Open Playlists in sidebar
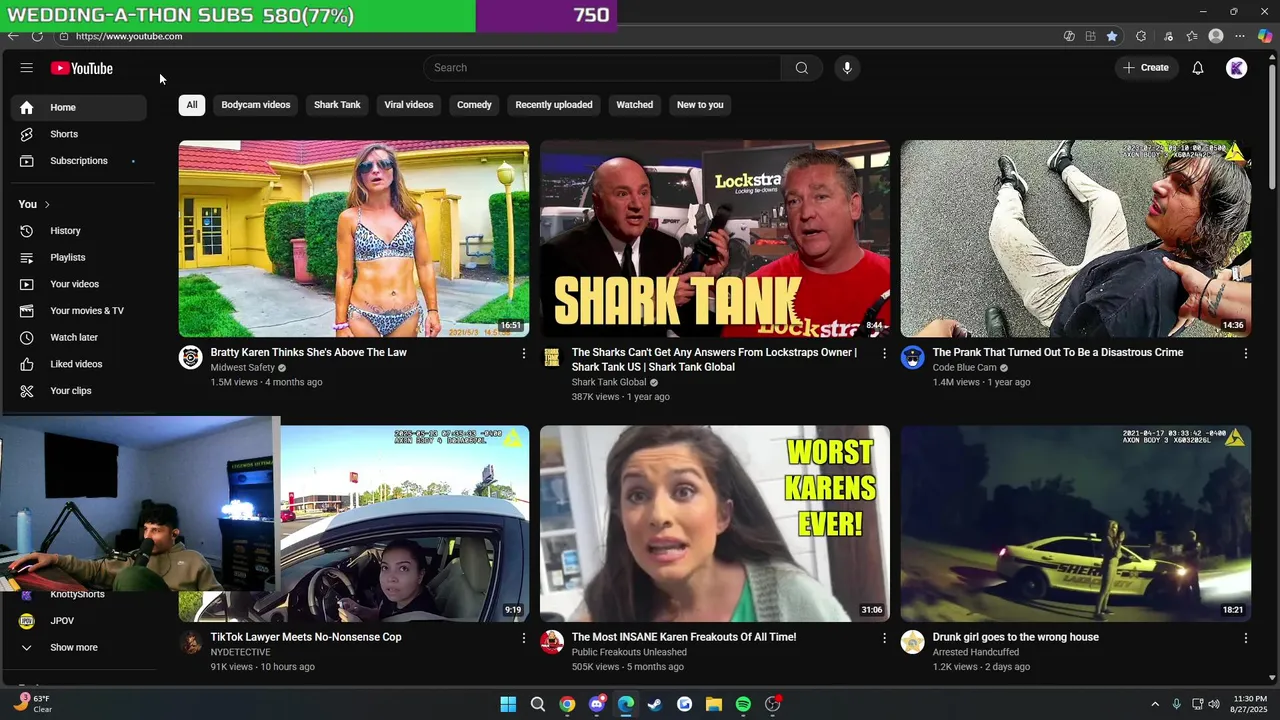 (x=79, y=257)
